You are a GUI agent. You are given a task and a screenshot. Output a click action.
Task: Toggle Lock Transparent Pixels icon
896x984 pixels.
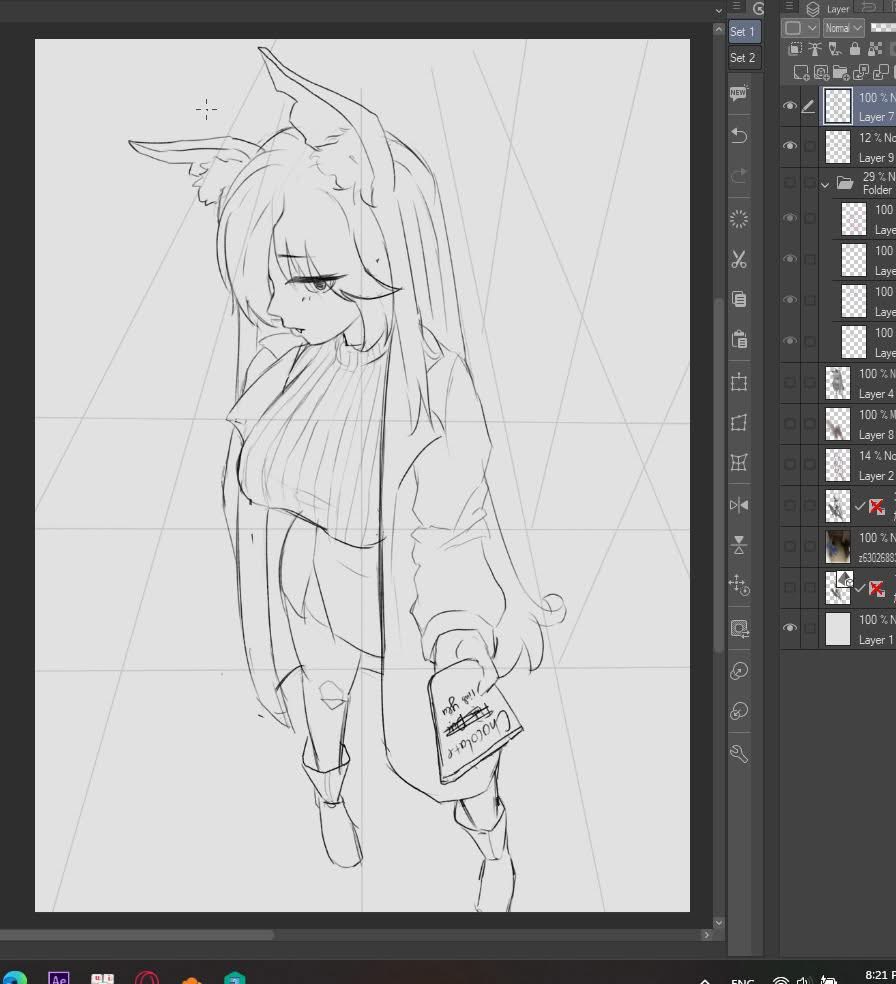tap(875, 49)
